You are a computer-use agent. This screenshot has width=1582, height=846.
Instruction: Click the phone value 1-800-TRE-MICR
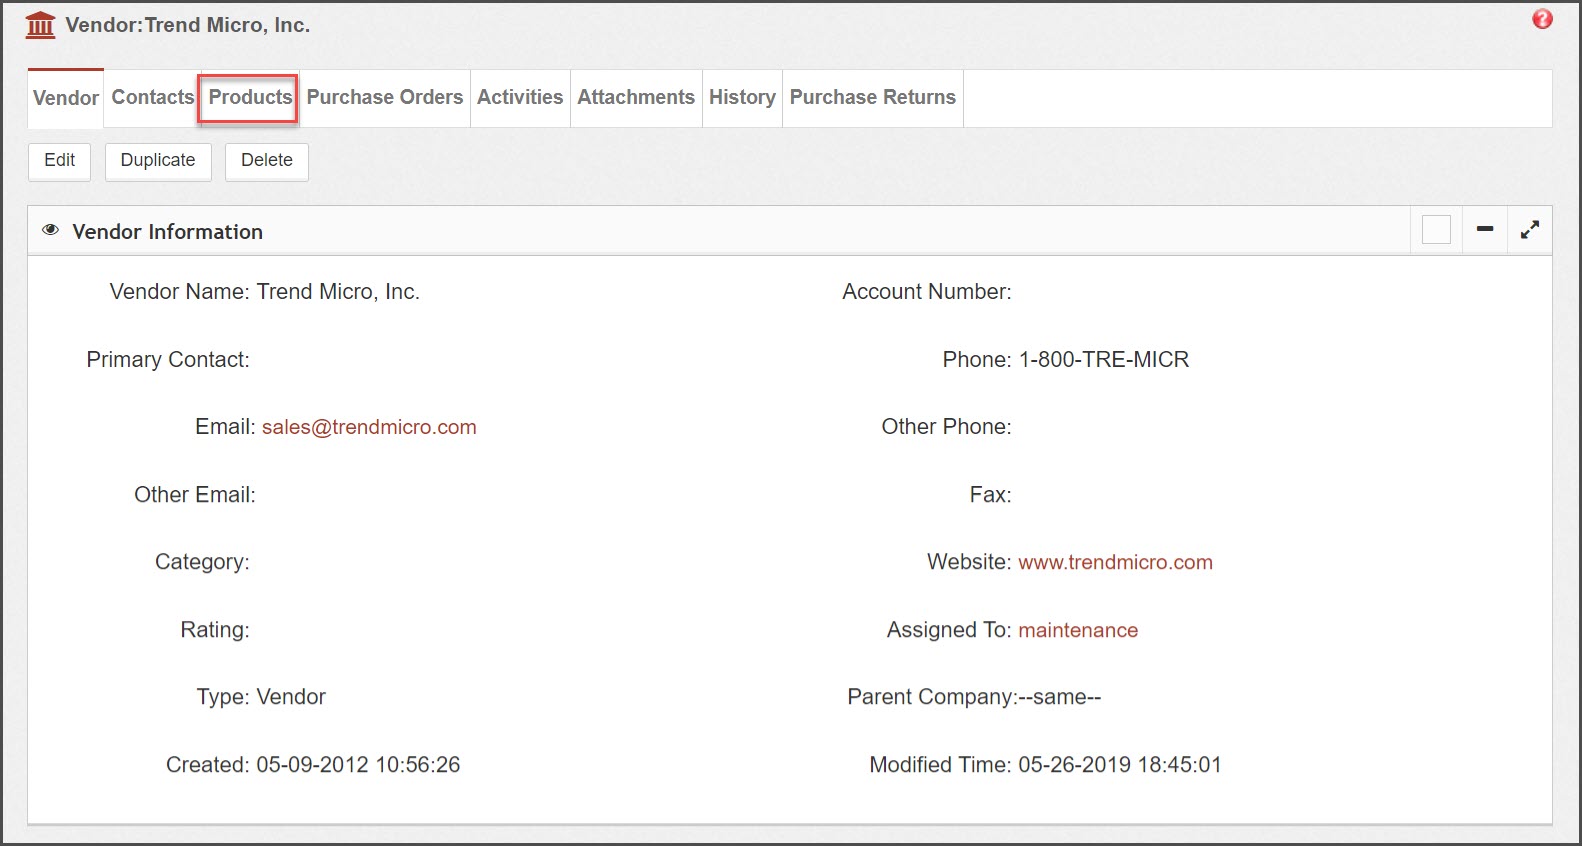(x=1104, y=360)
